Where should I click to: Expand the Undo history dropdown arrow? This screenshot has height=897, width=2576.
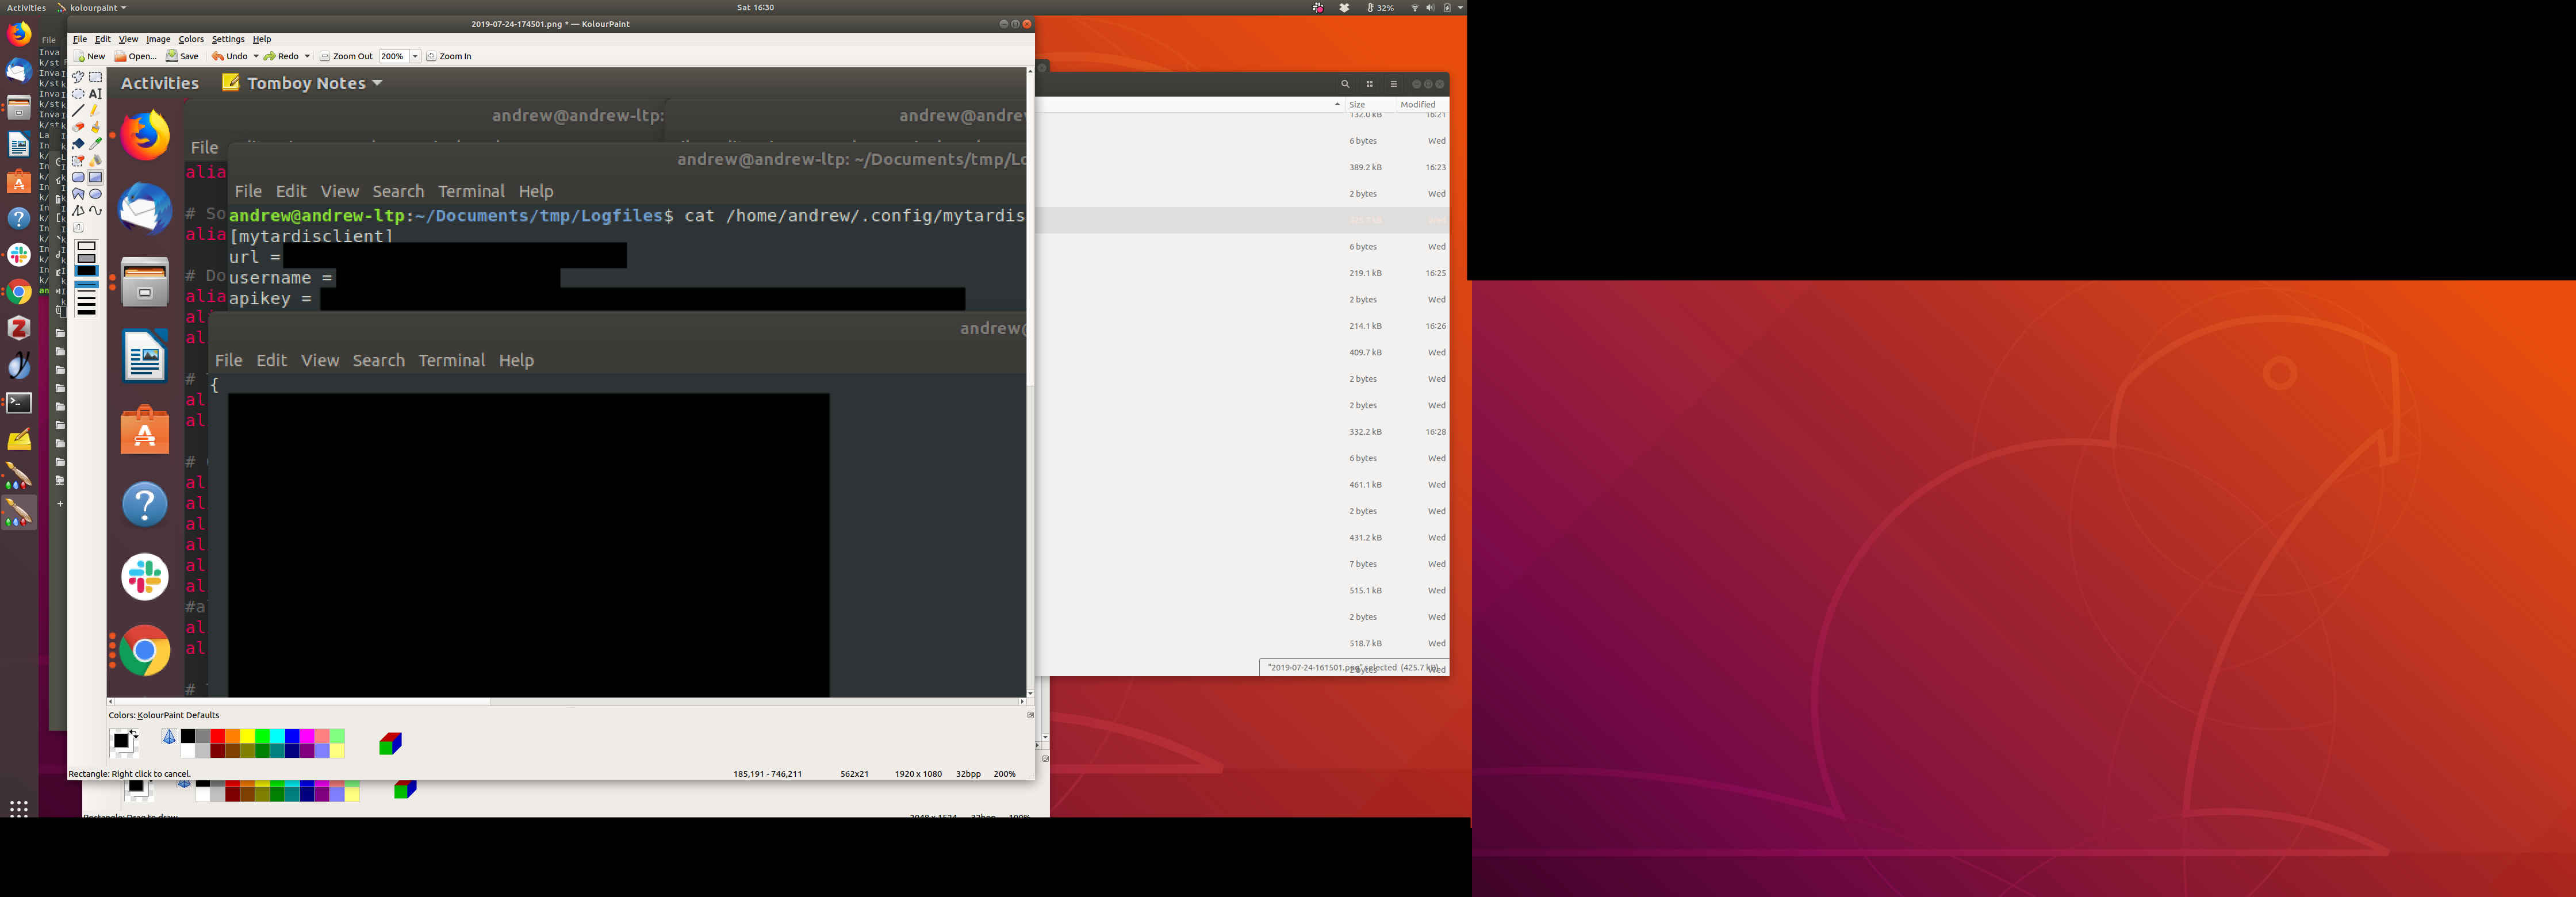pos(256,57)
